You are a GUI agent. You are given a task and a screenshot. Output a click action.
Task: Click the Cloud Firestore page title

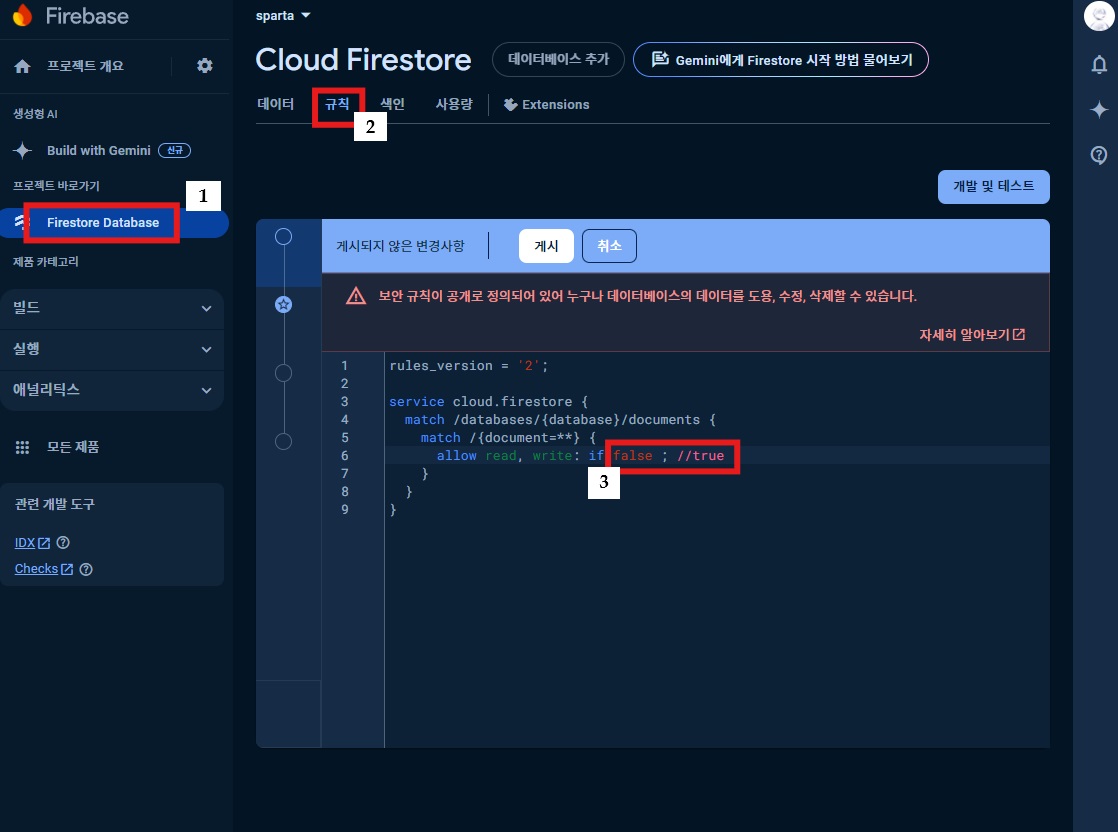click(363, 60)
